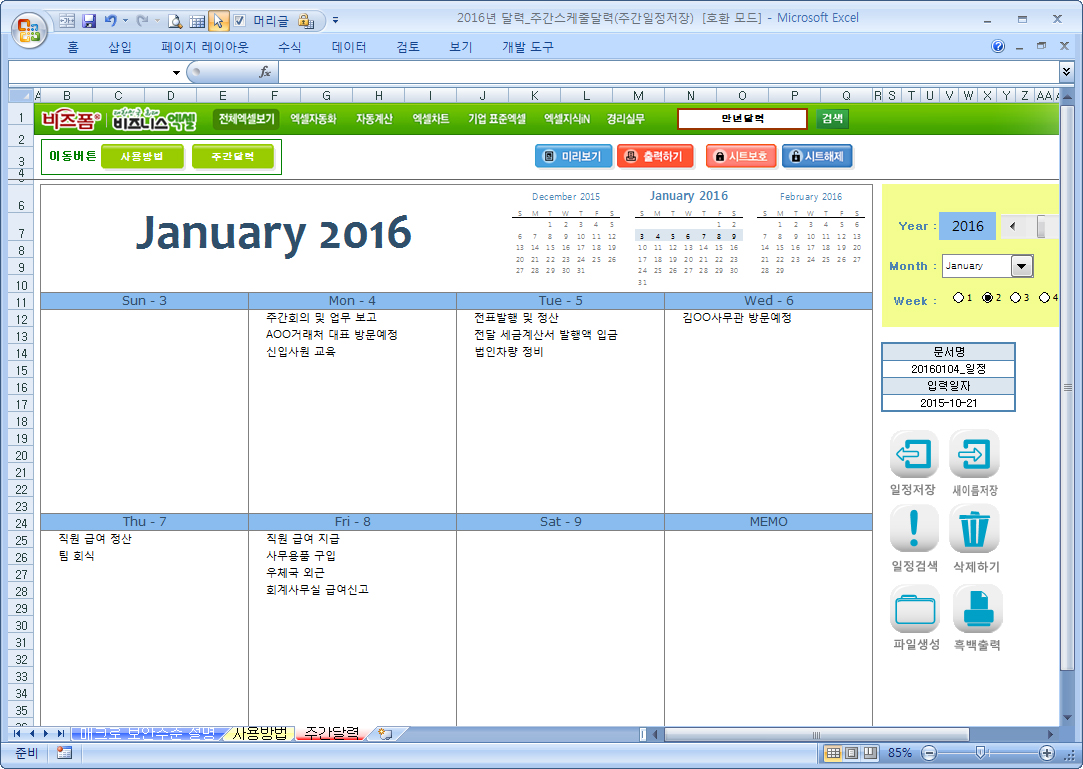
Task: Click the 시트보호 protect sheet button
Action: pos(741,156)
